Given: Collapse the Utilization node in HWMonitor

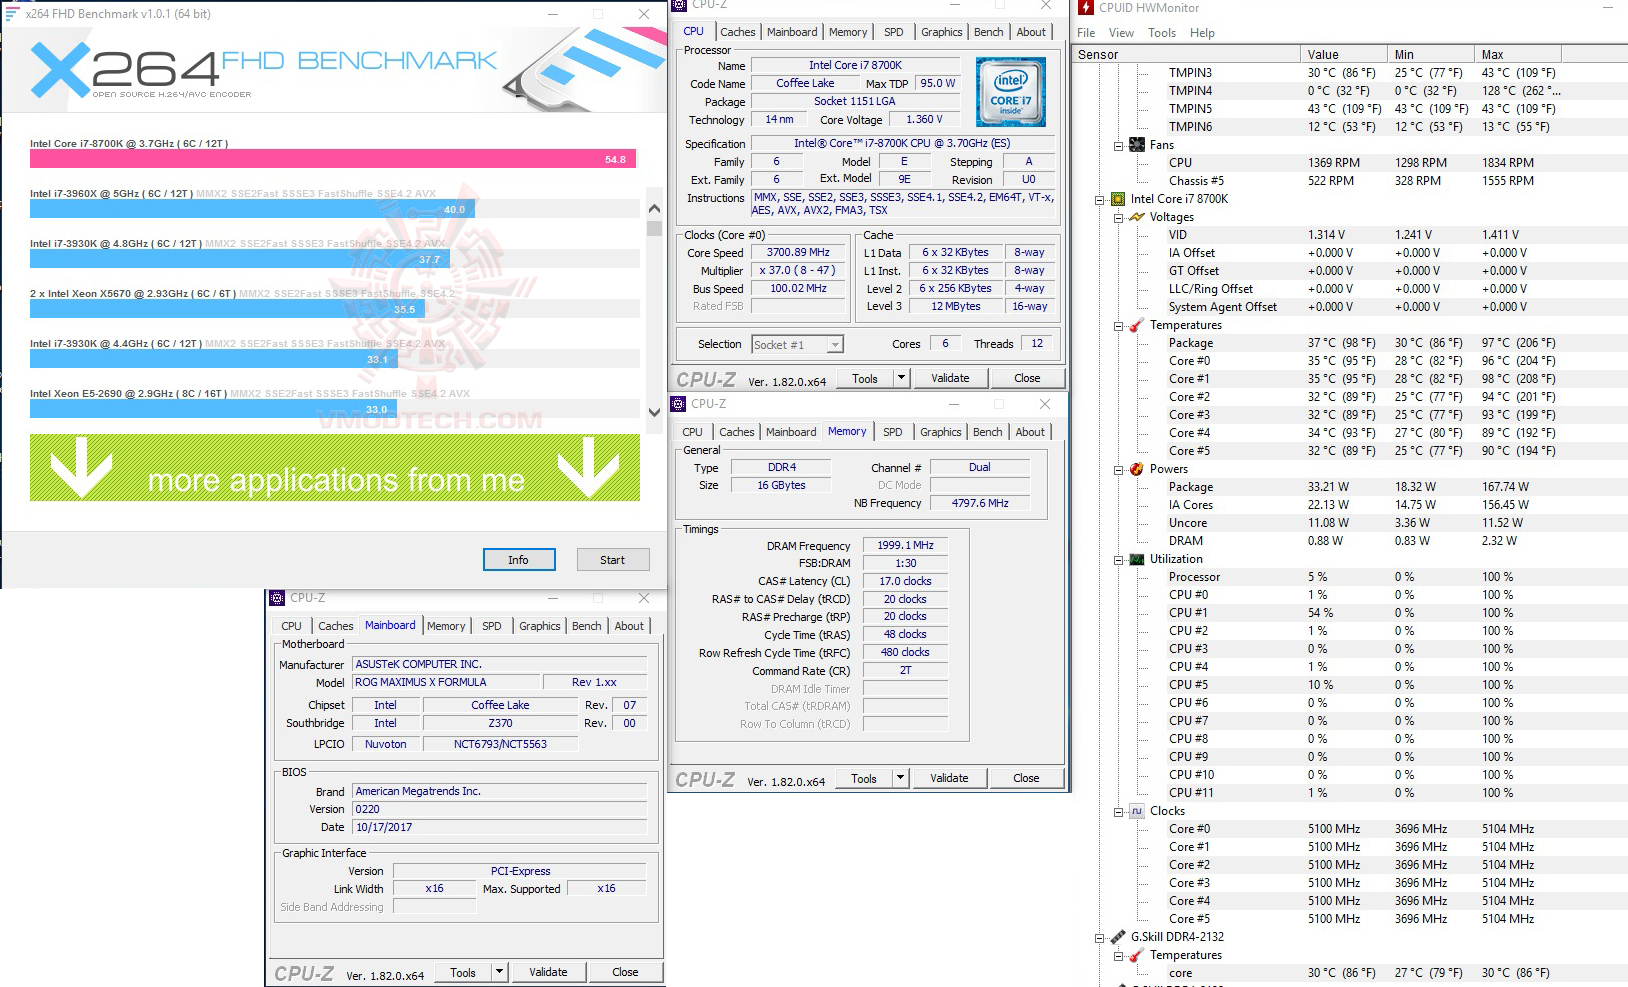Looking at the screenshot, I should [1119, 559].
